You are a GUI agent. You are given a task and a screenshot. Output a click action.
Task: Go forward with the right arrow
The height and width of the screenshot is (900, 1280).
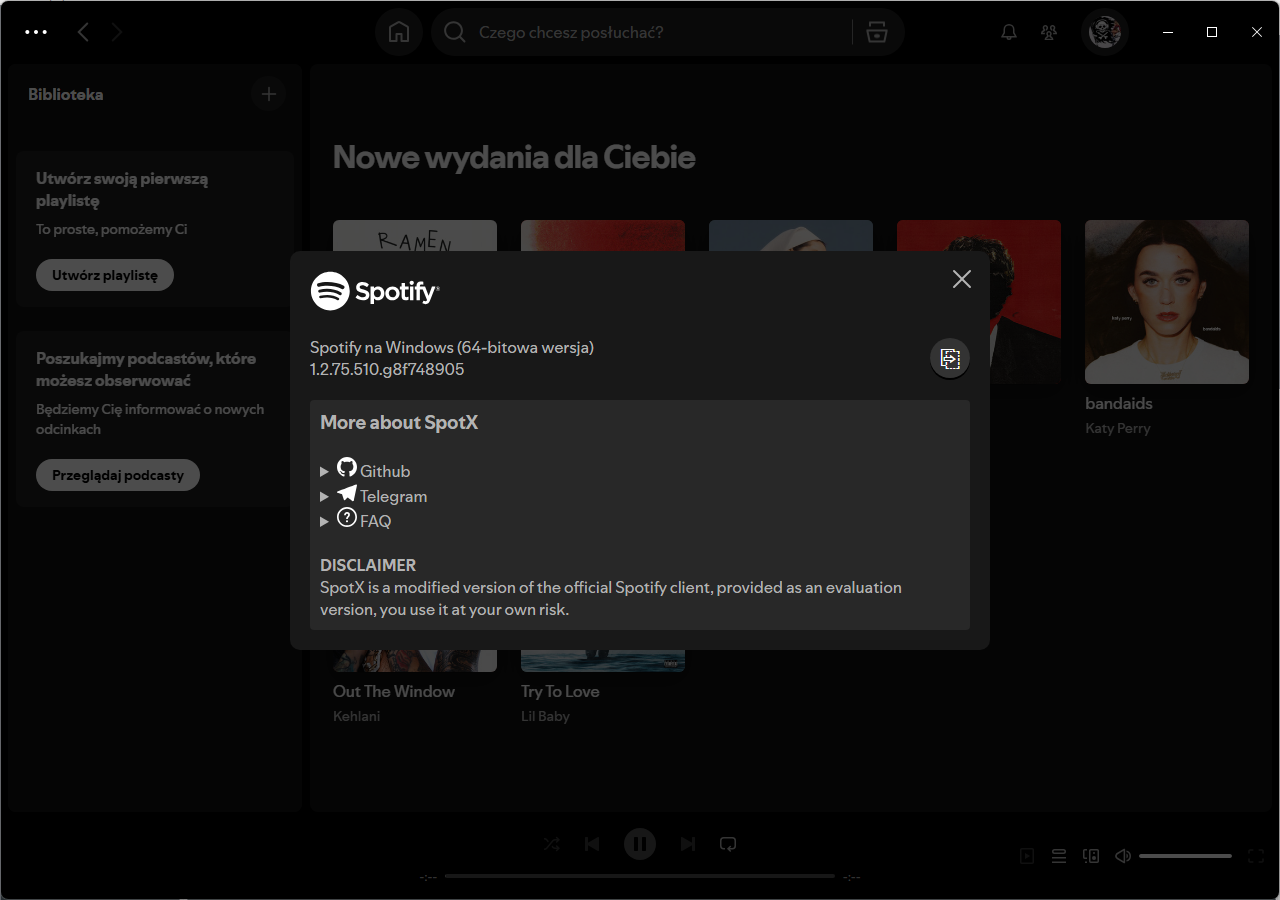117,32
